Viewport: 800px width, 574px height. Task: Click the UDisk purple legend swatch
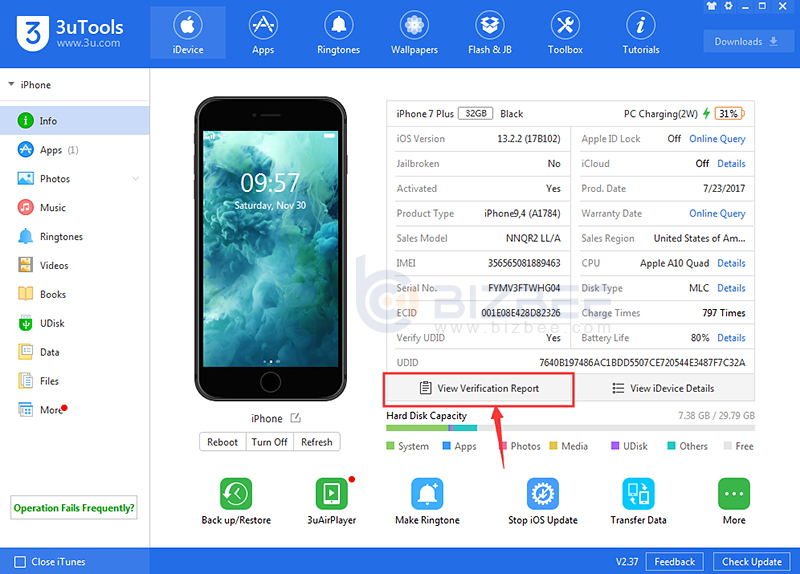point(615,446)
